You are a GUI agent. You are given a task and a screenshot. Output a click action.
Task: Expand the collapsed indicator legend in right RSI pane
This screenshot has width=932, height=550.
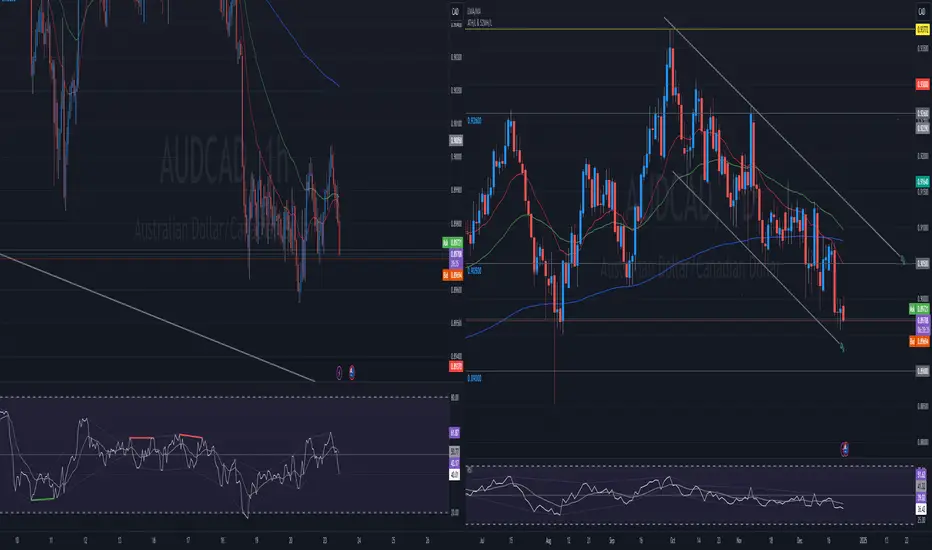[x=470, y=470]
